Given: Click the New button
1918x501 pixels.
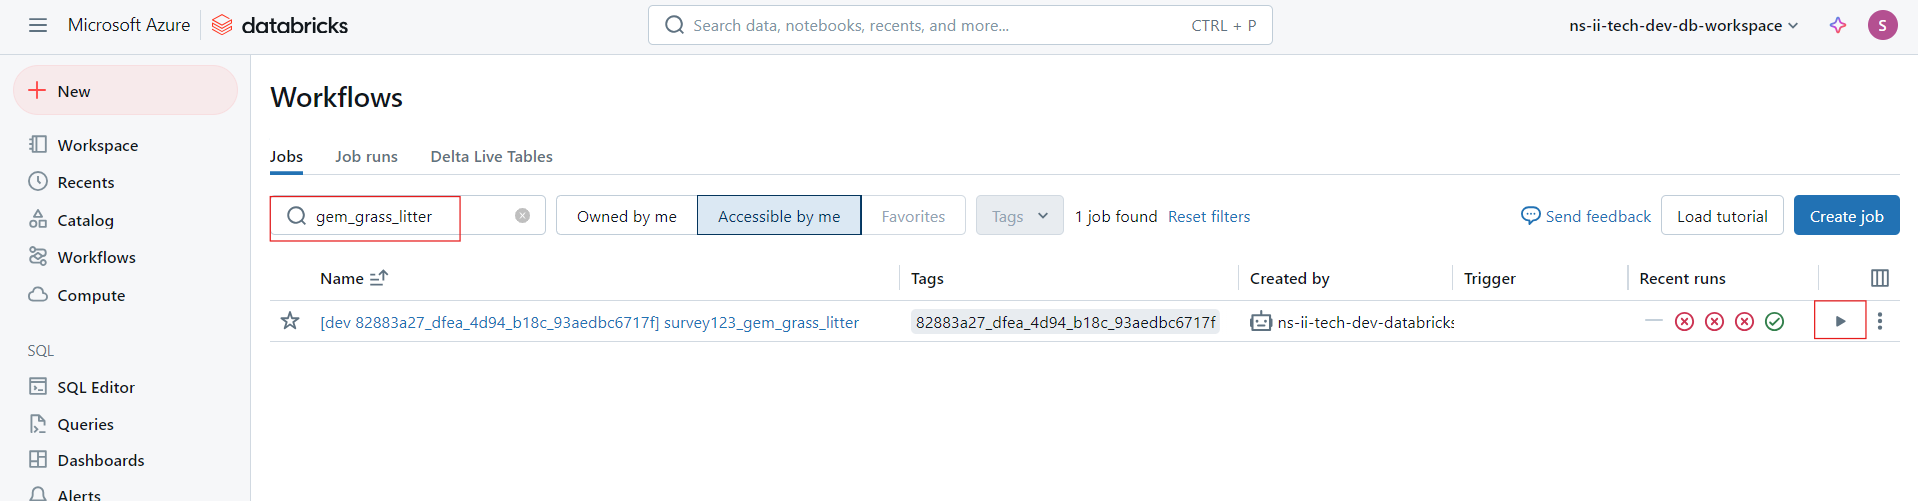Looking at the screenshot, I should (x=125, y=90).
